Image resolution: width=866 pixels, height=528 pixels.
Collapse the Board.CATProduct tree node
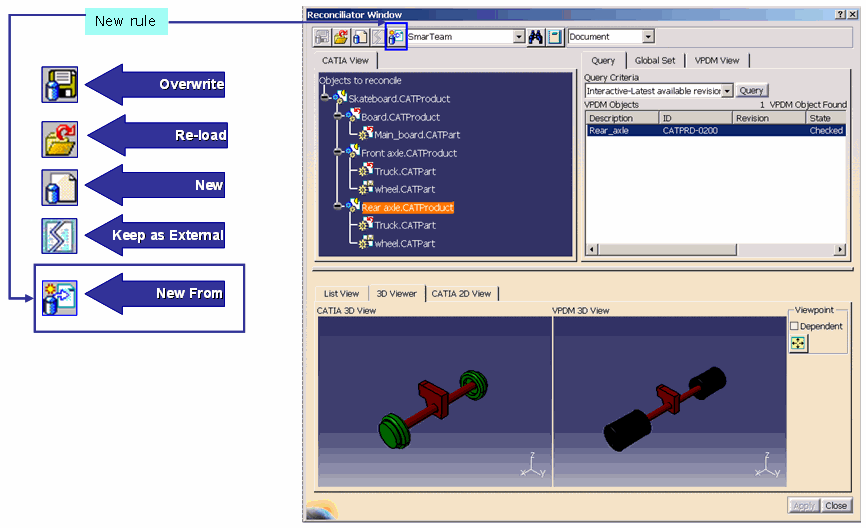pyautogui.click(x=337, y=117)
